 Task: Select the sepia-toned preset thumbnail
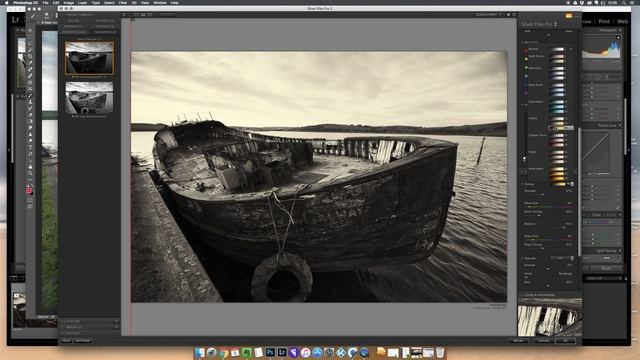[89, 58]
